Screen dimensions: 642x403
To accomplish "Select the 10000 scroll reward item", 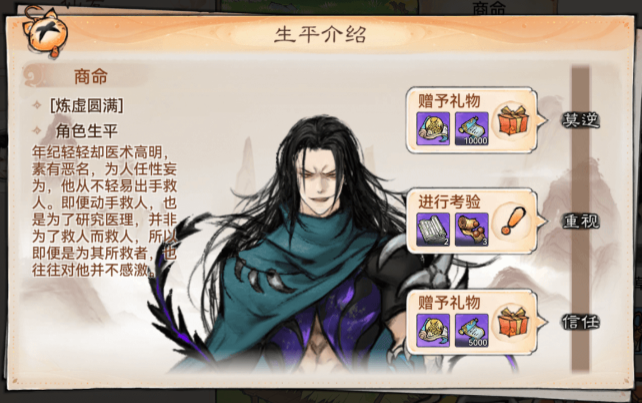I will [x=472, y=129].
